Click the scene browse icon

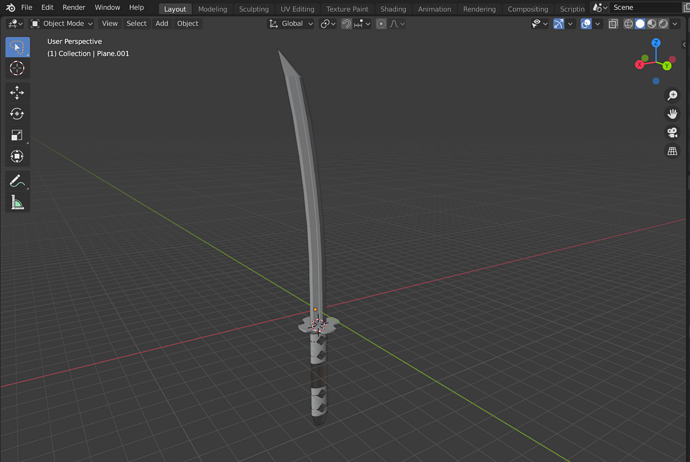(x=600, y=7)
